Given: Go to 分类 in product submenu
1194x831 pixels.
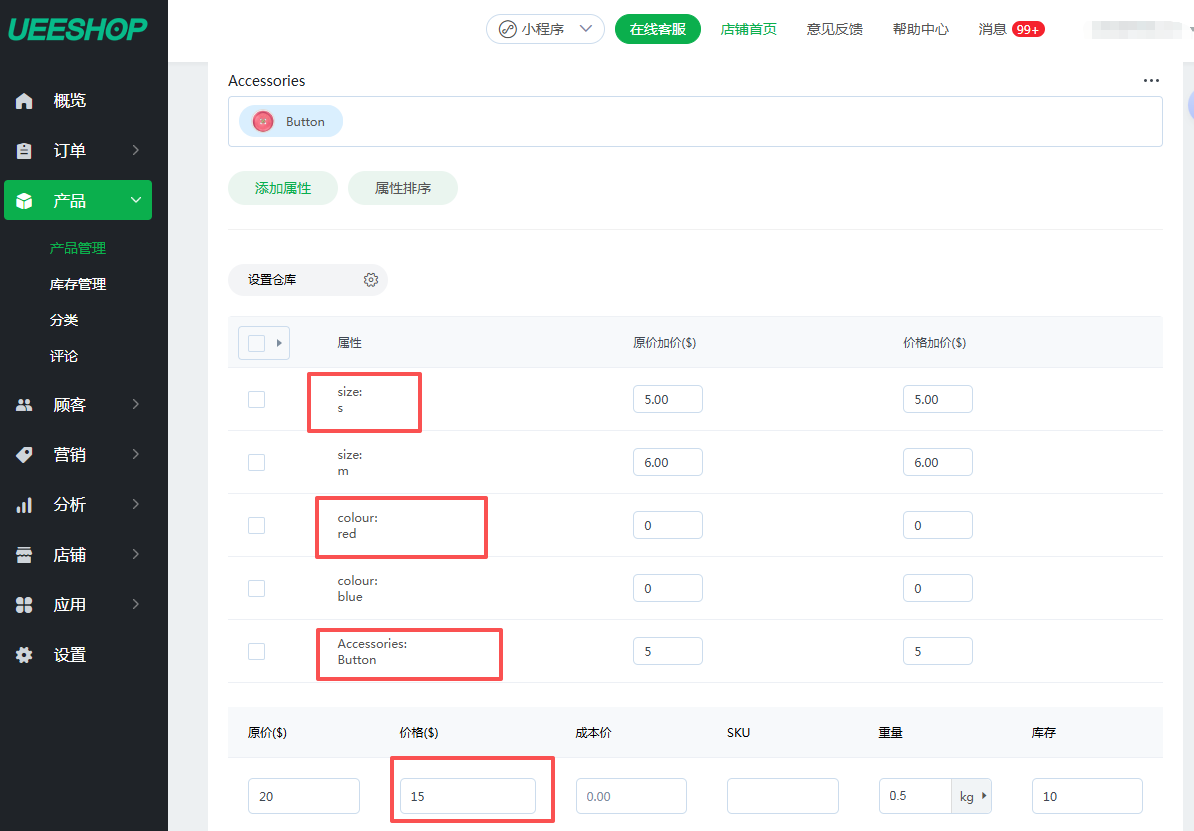Looking at the screenshot, I should 64,320.
